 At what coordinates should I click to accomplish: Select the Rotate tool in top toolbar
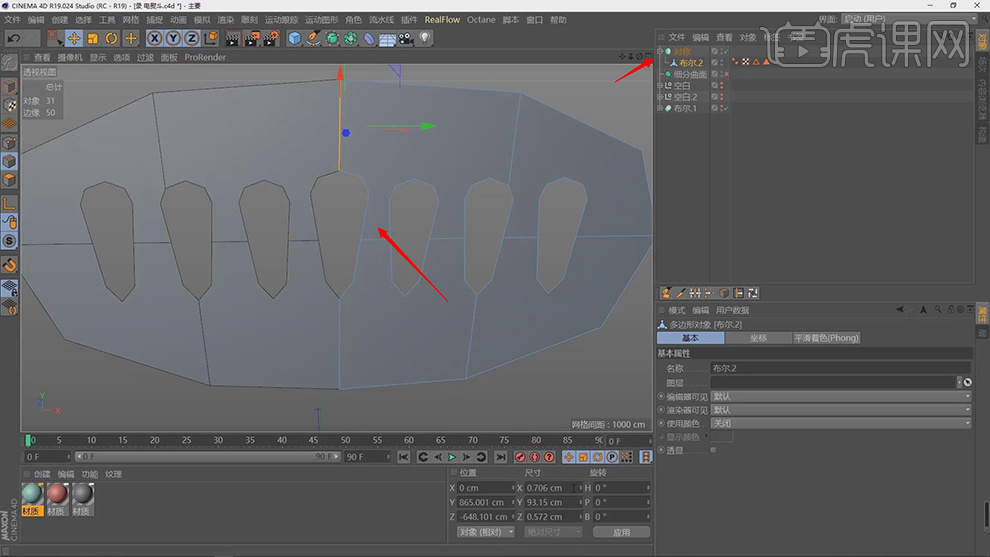(x=112, y=38)
